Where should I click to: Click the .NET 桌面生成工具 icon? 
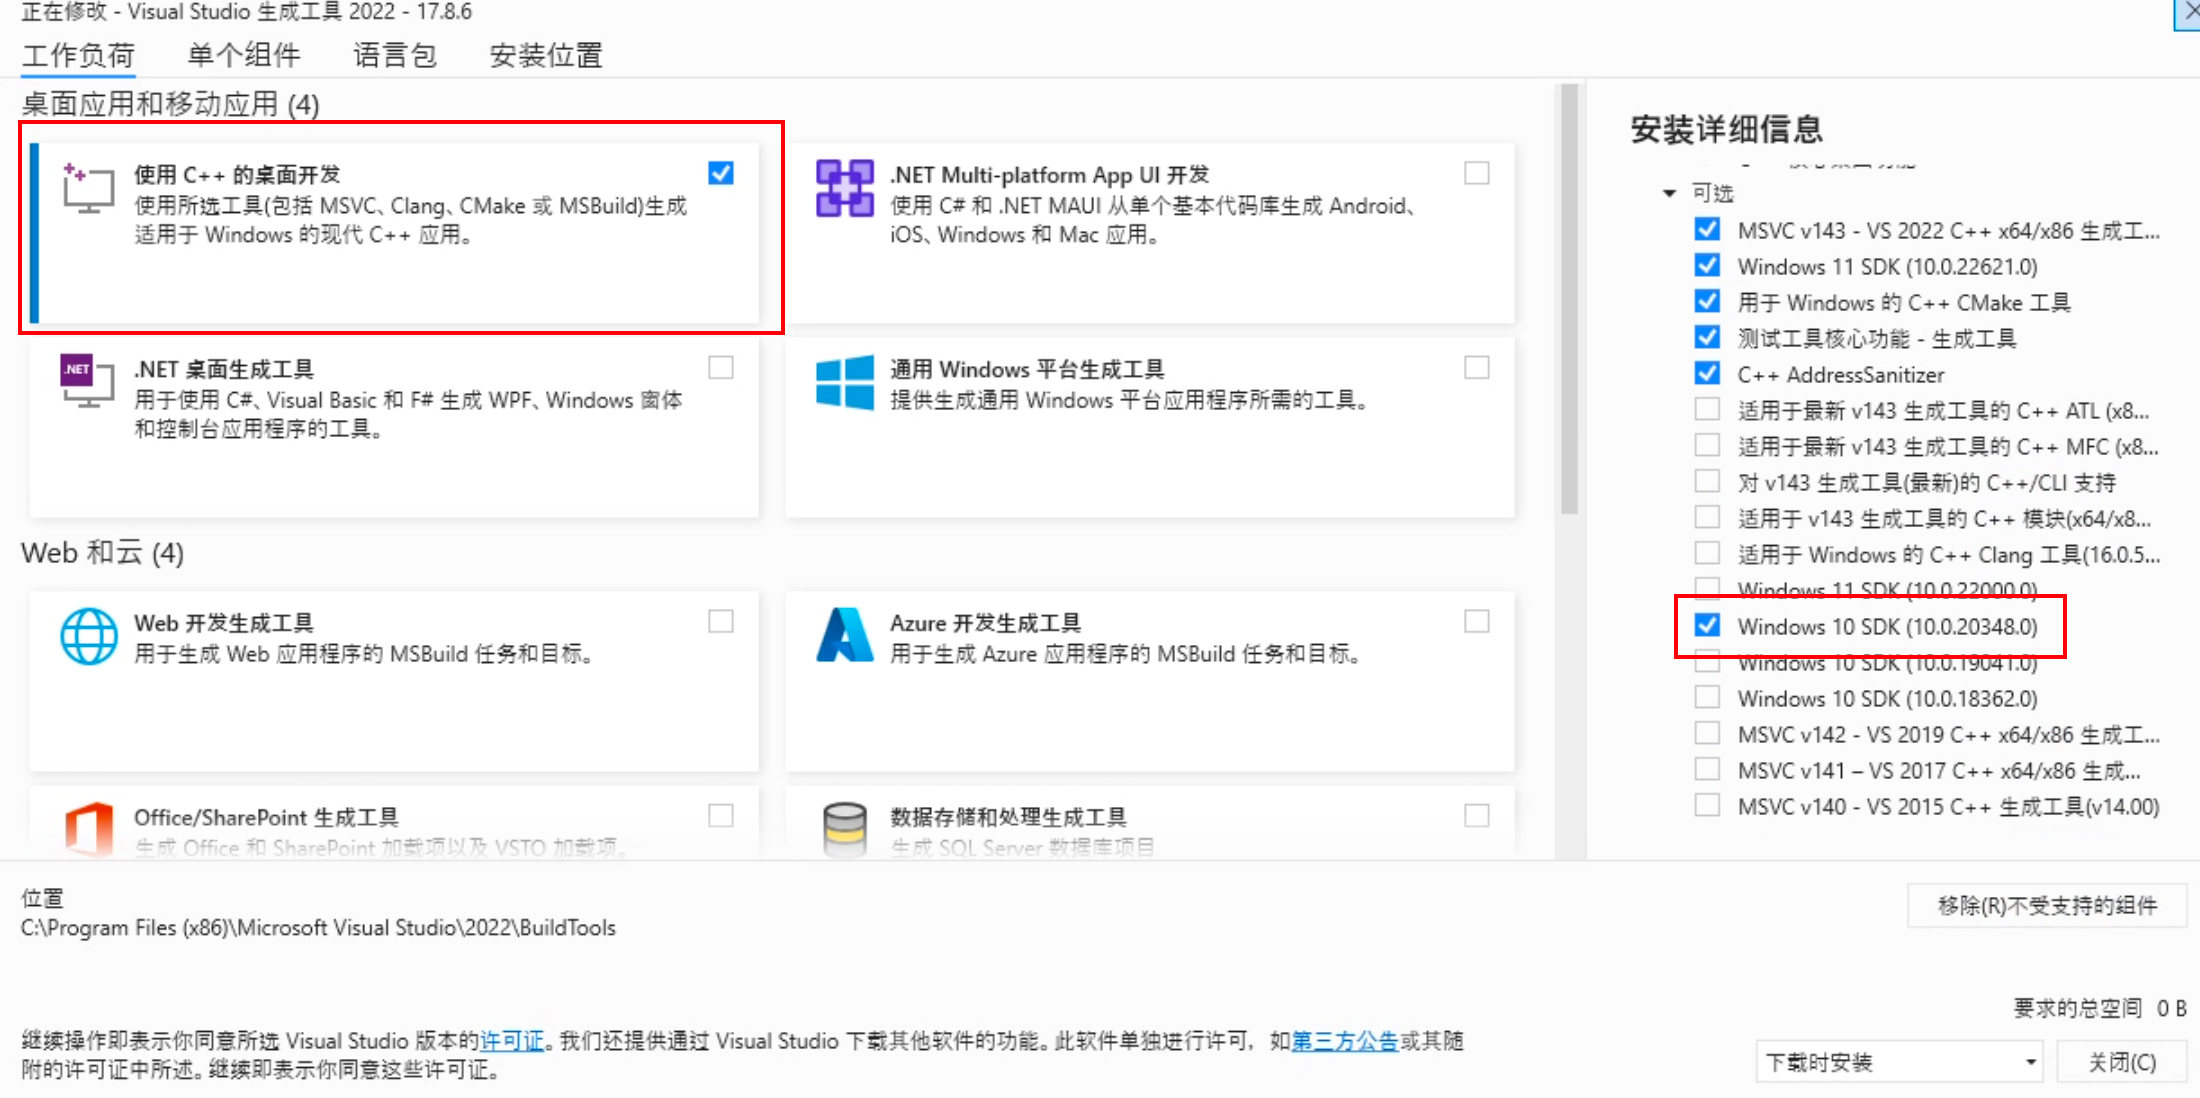[86, 381]
